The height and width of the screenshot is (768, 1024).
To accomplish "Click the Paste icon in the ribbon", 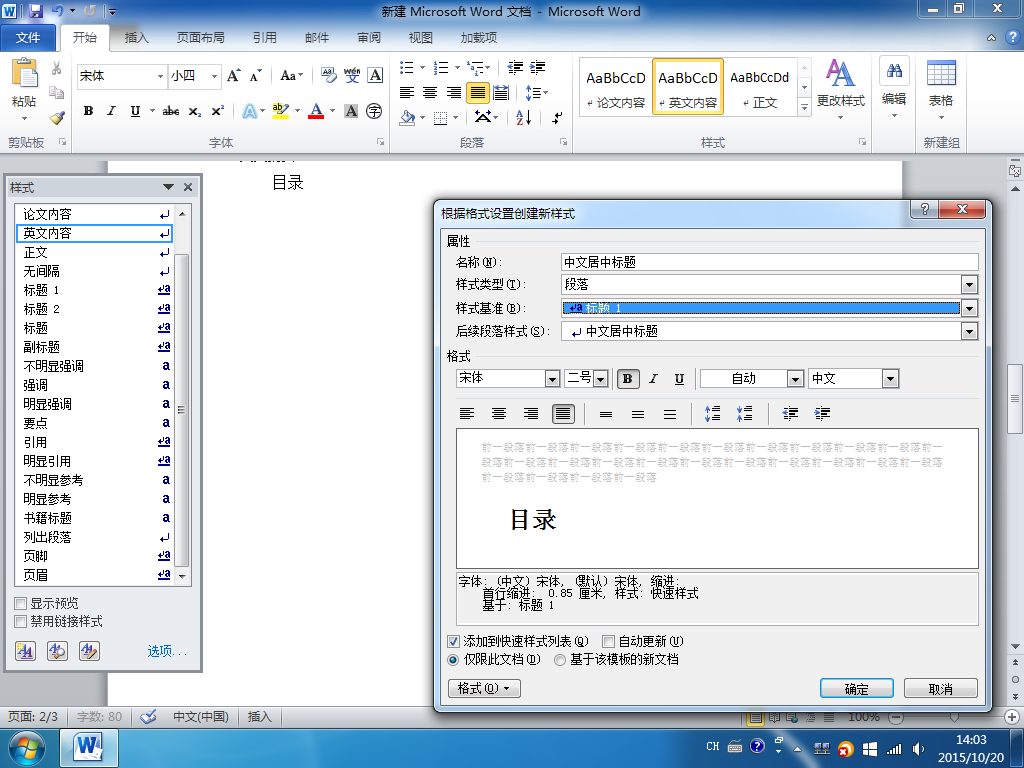I will (x=24, y=74).
